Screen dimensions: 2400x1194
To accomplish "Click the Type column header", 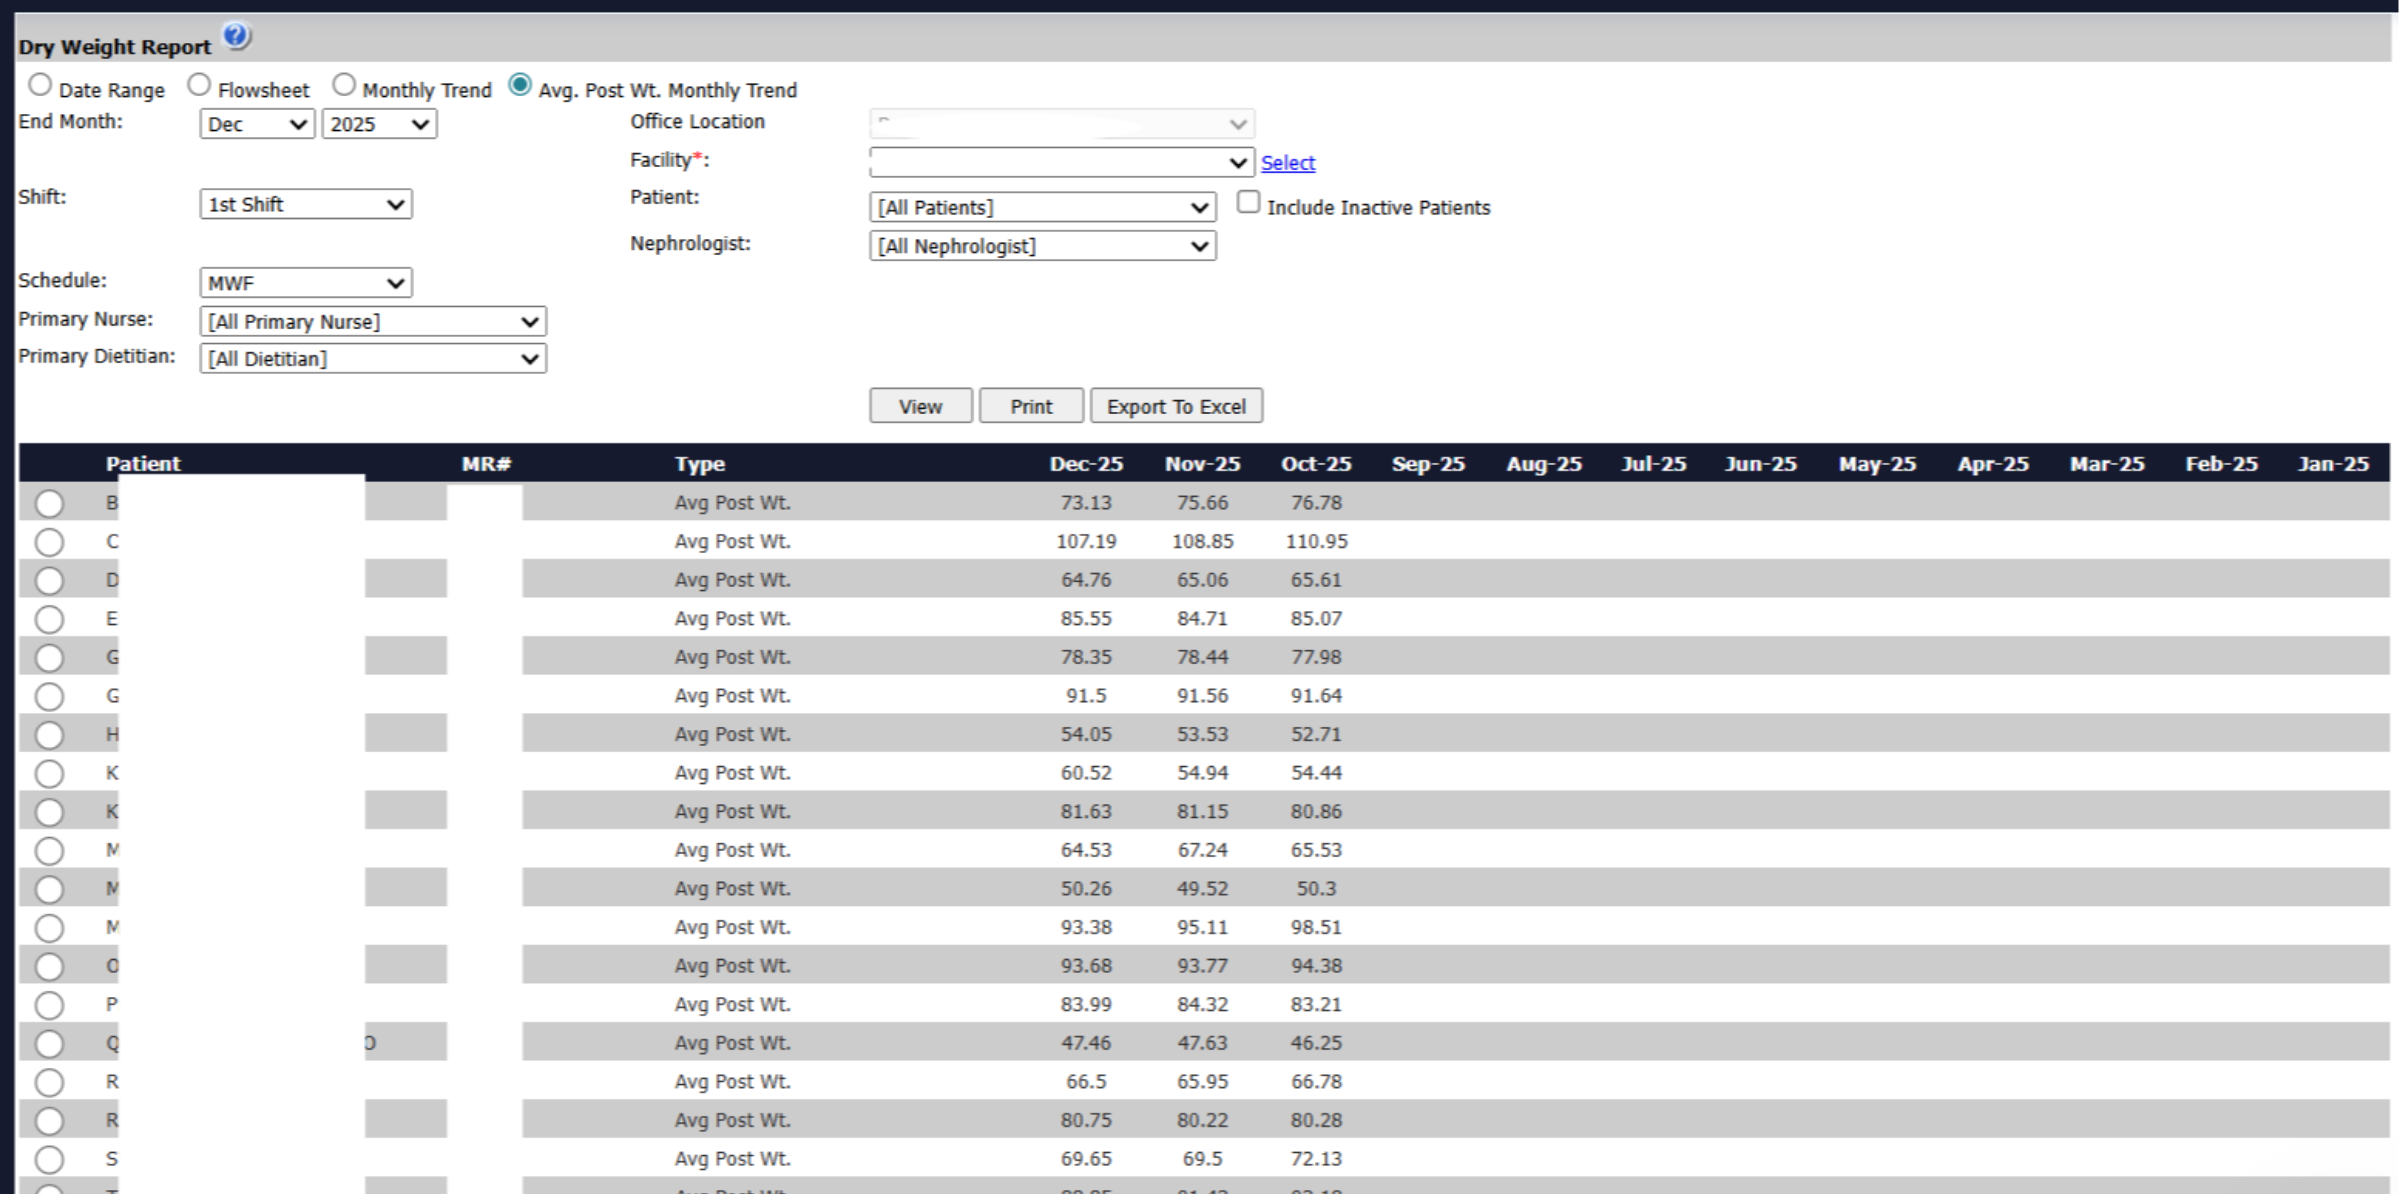I will pos(700,464).
